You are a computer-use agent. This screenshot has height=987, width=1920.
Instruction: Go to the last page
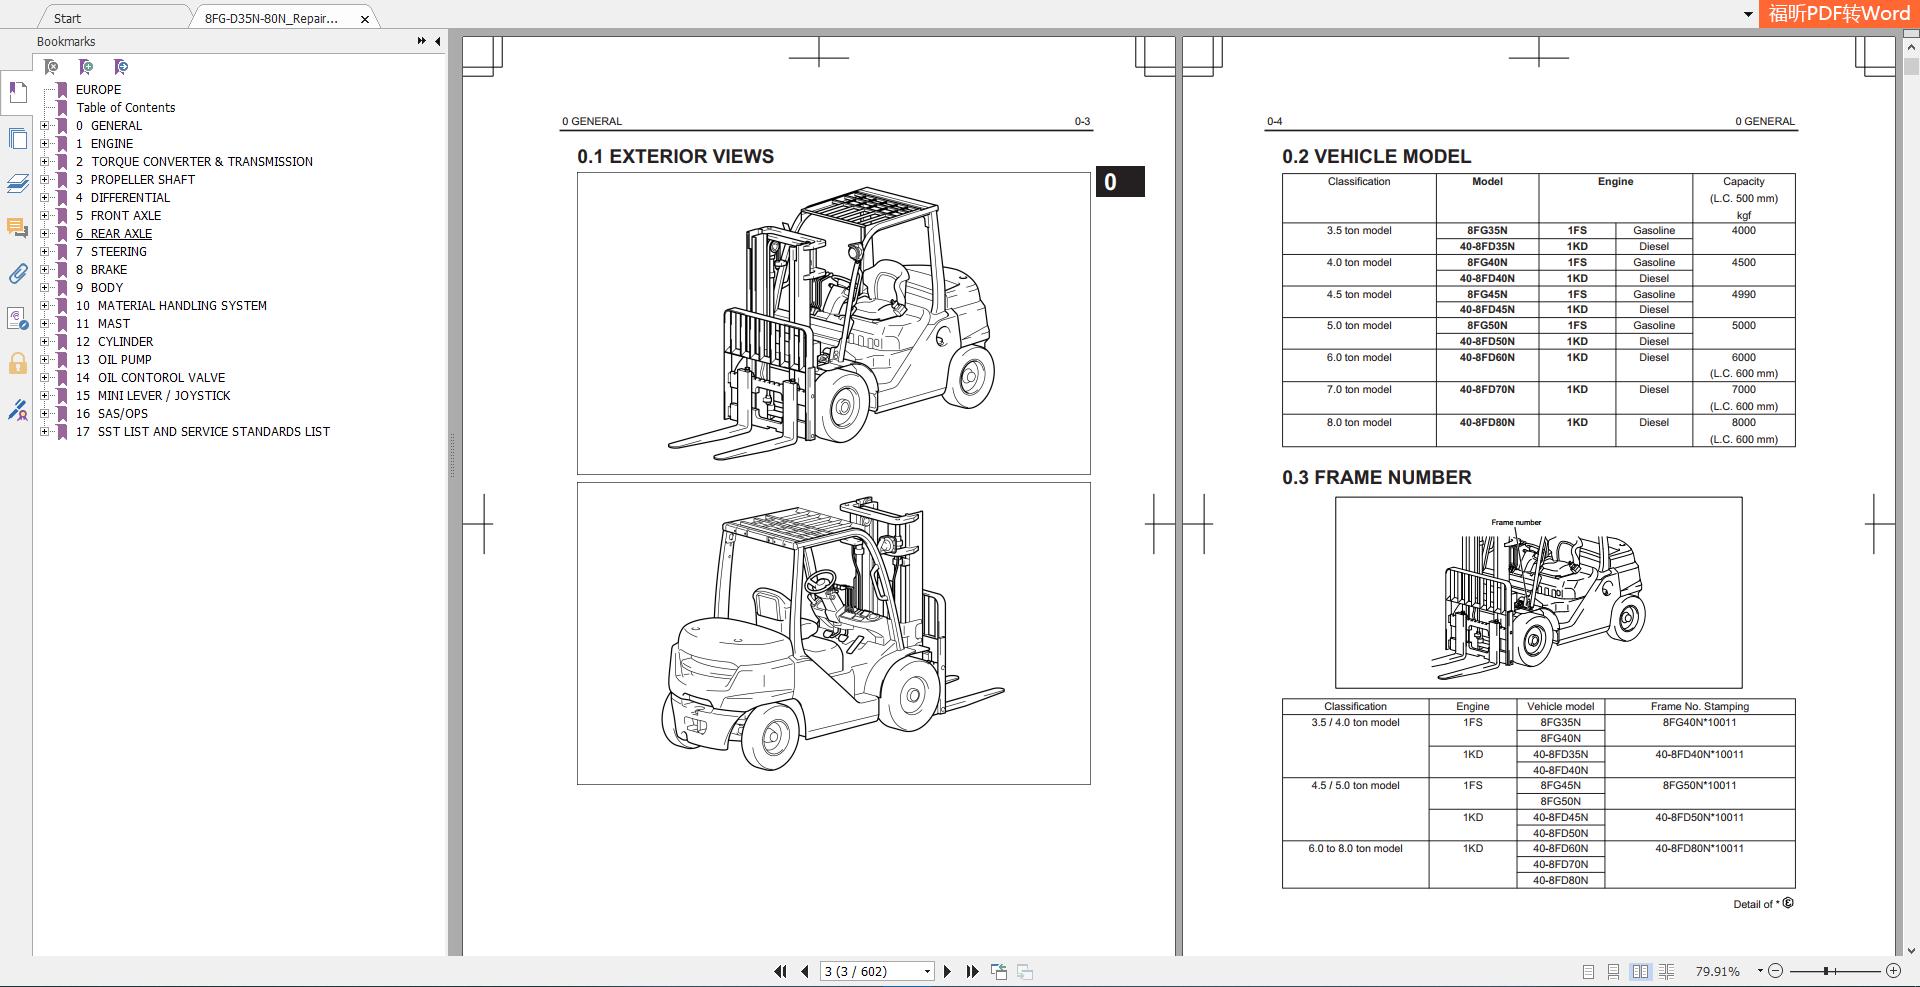click(972, 971)
